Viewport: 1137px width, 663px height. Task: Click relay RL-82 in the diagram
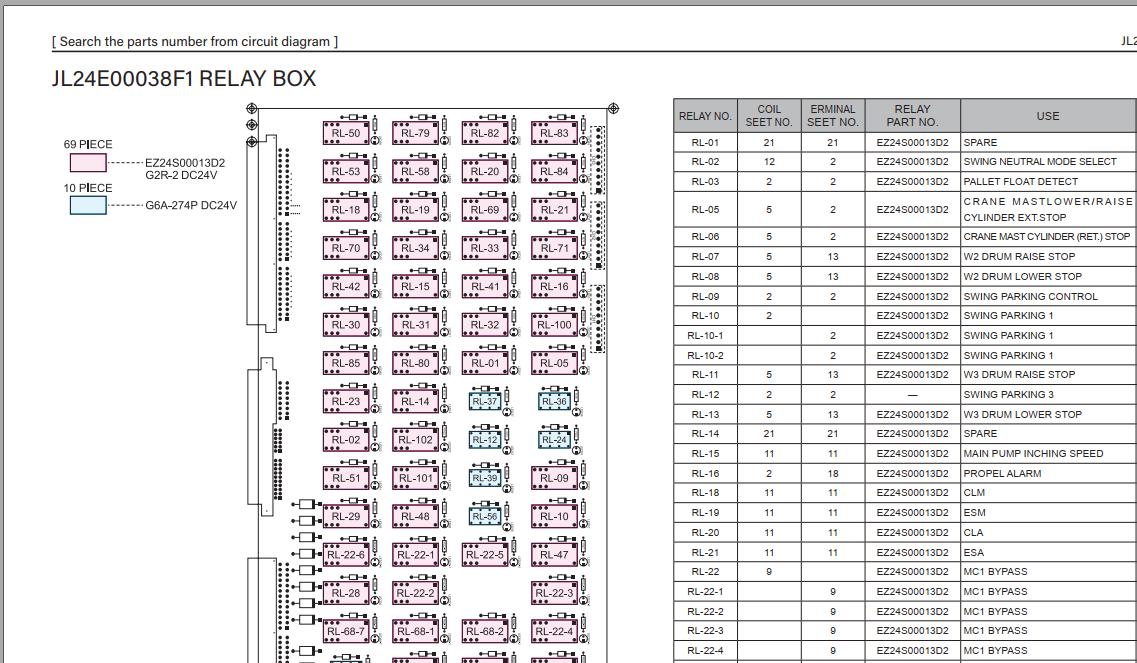click(485, 133)
